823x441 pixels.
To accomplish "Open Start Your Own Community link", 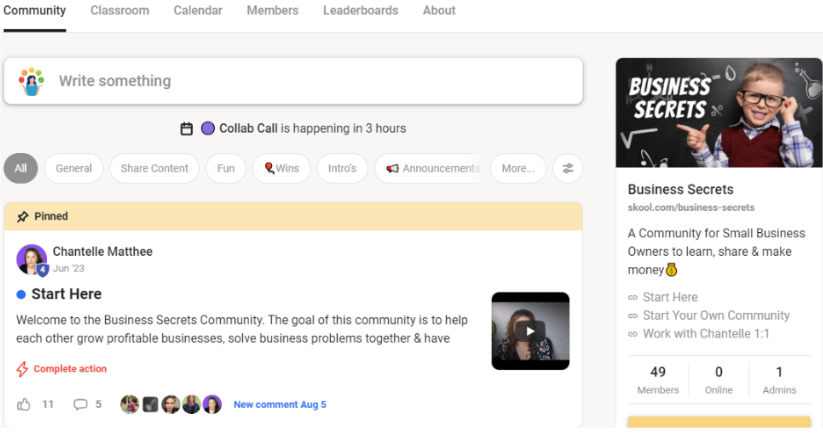I will tap(716, 316).
